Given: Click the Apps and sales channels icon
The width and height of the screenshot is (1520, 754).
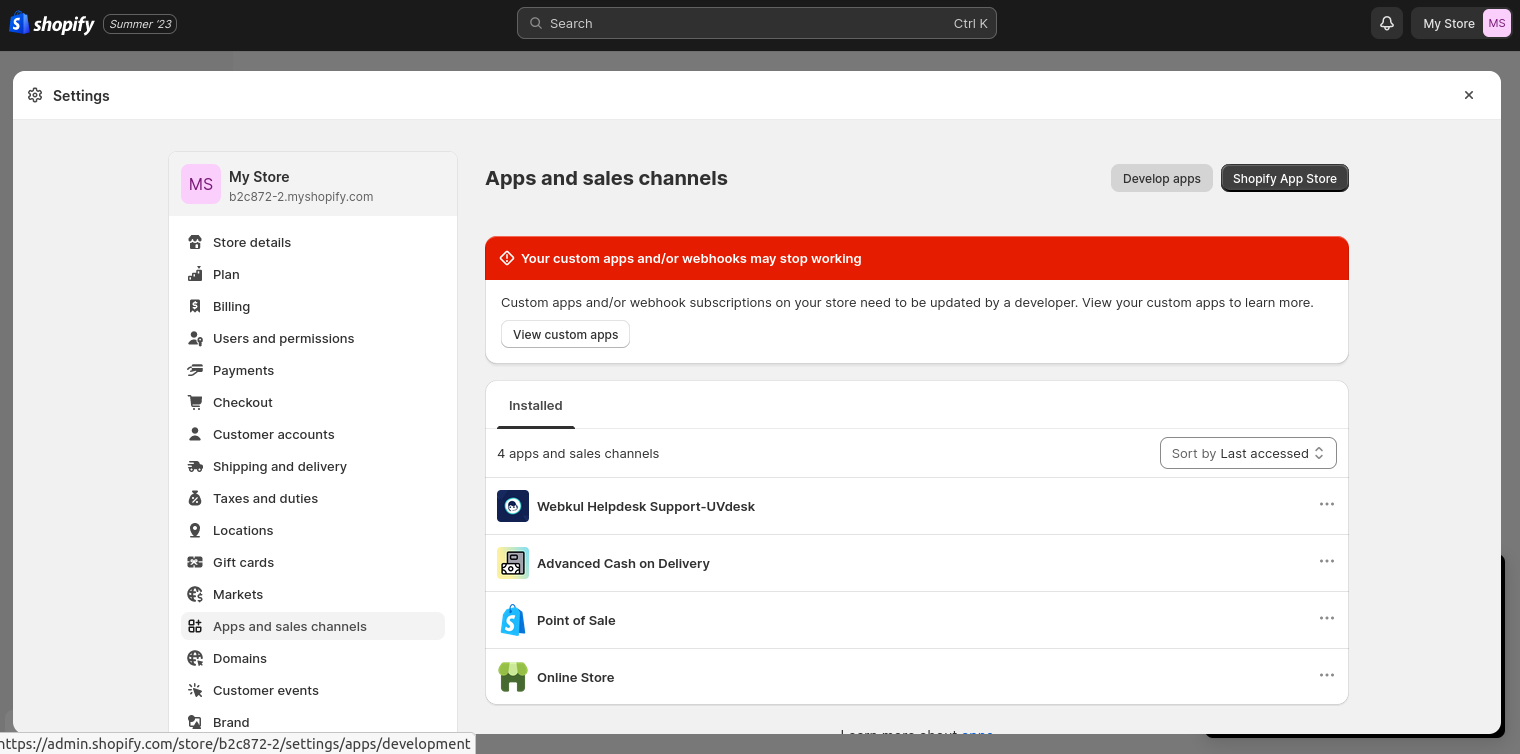Looking at the screenshot, I should [195, 626].
